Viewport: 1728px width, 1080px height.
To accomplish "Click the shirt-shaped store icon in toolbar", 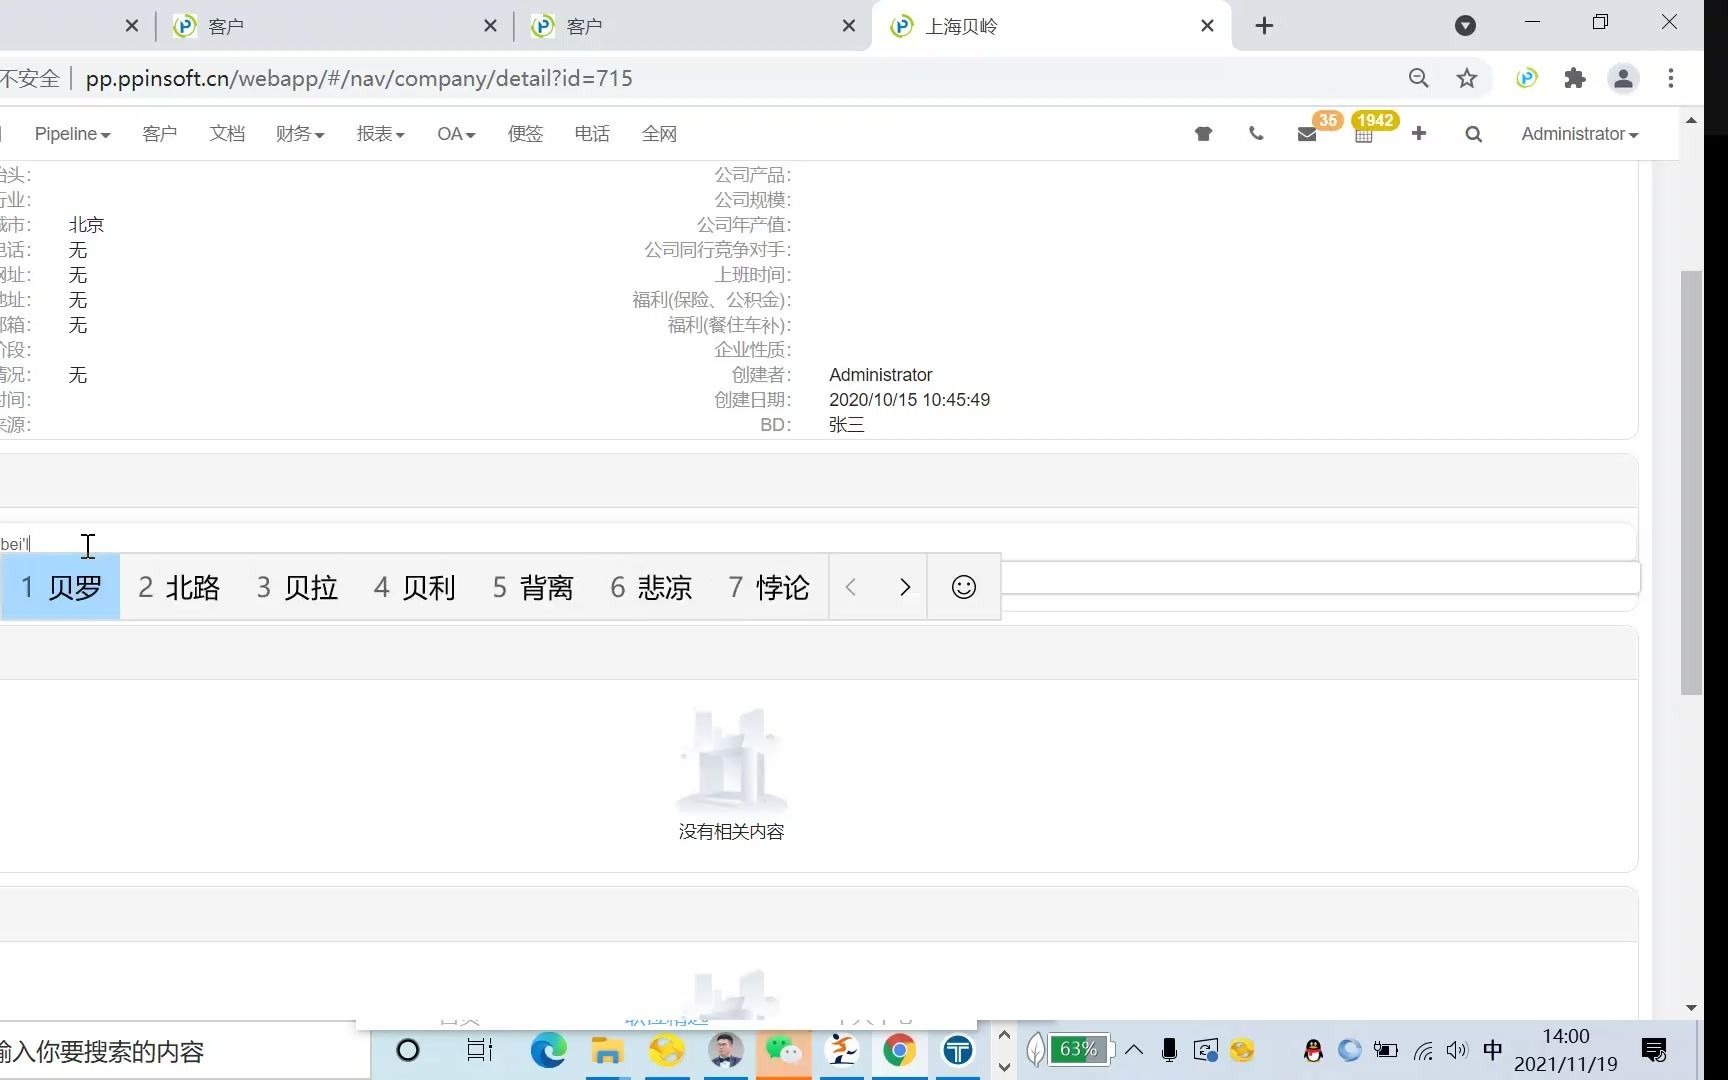I will pyautogui.click(x=1203, y=133).
